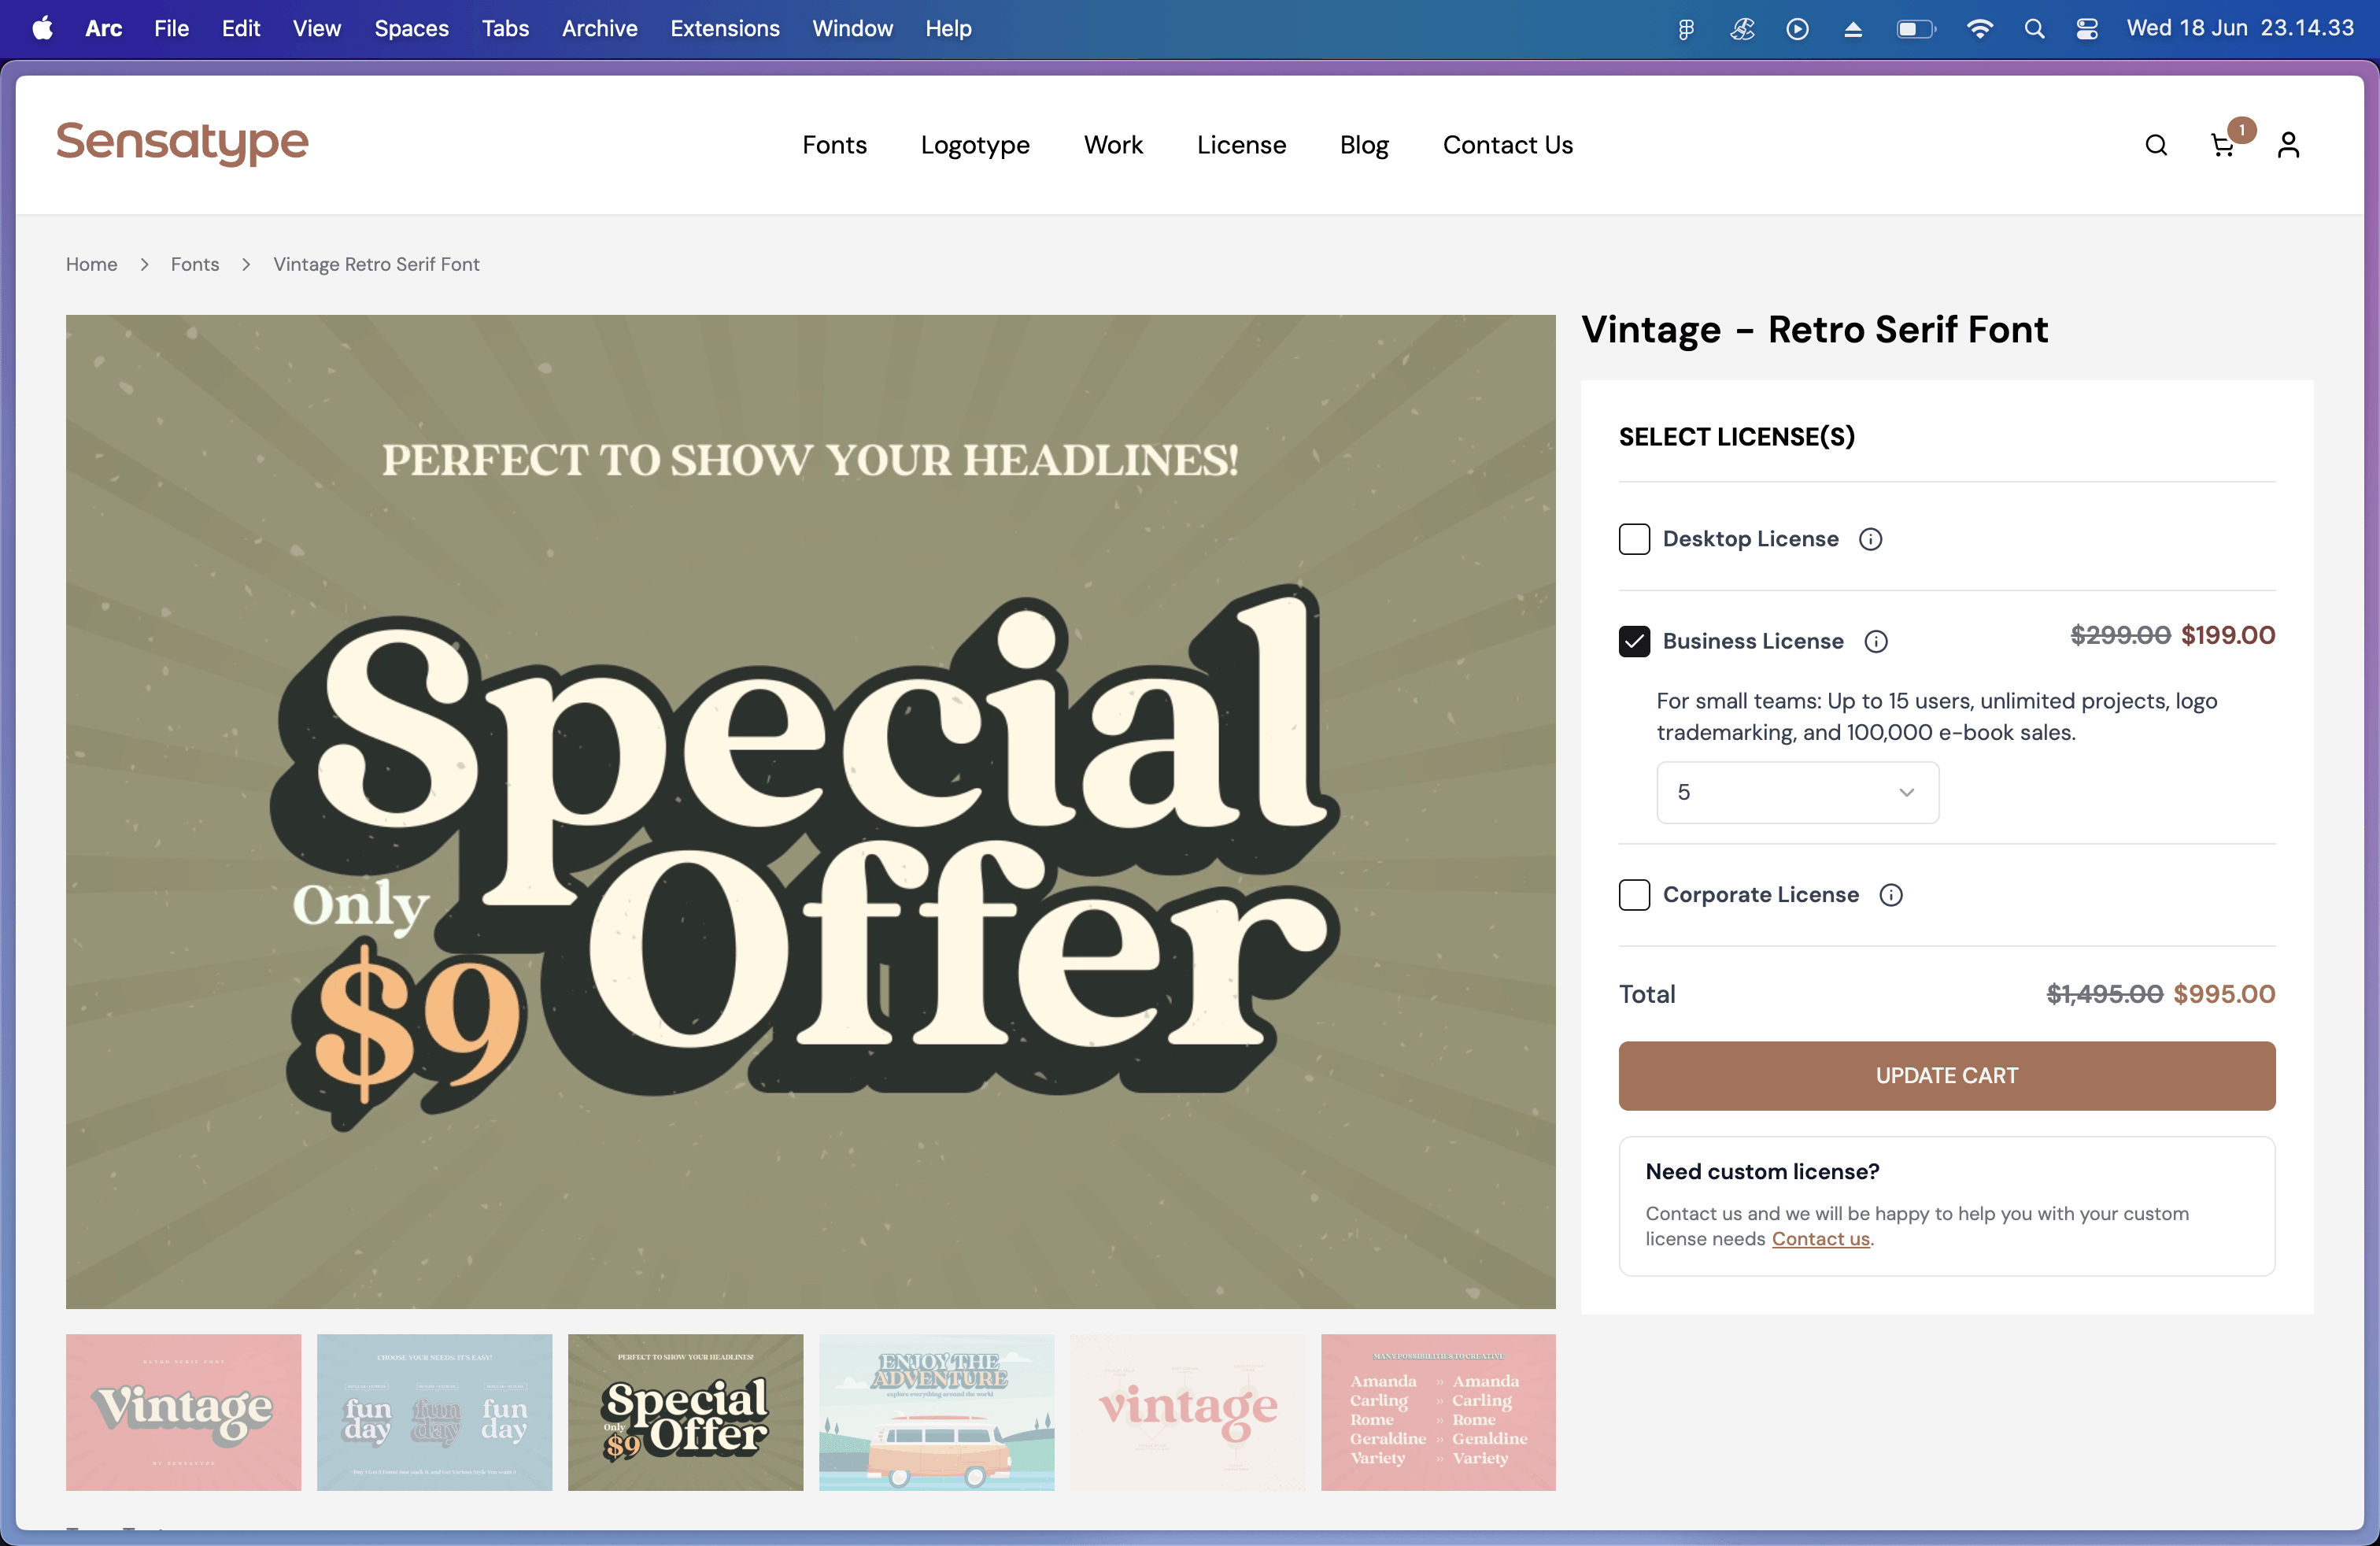Open the Spaces menu in Arc
Viewport: 2380px width, 1546px height.
point(411,29)
